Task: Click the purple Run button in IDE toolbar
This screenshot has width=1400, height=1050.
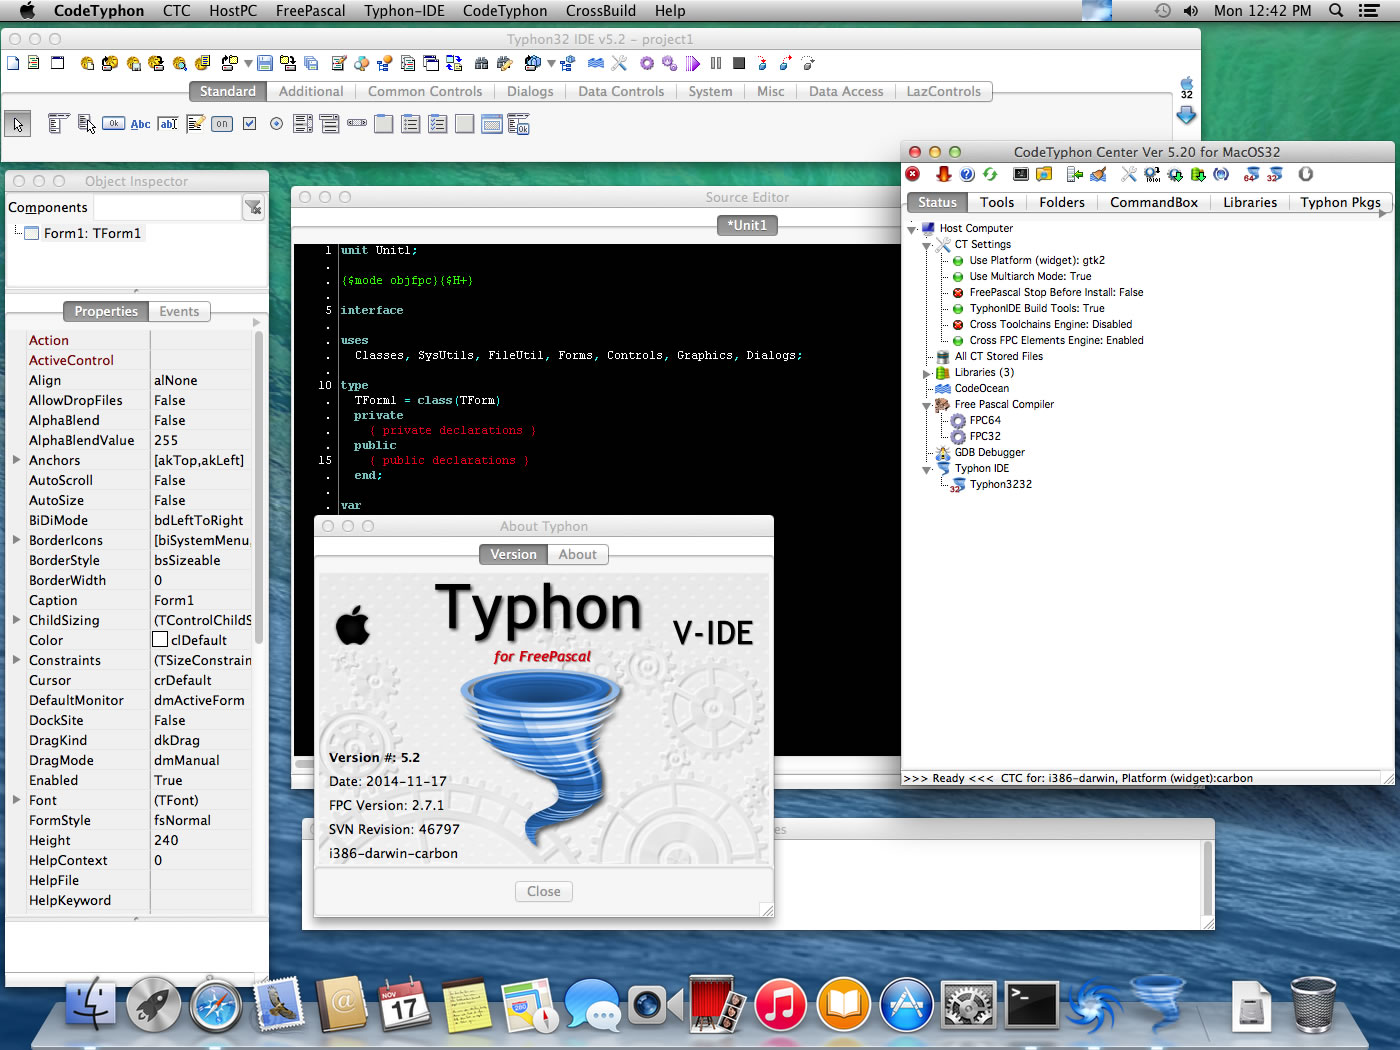Action: click(x=693, y=63)
